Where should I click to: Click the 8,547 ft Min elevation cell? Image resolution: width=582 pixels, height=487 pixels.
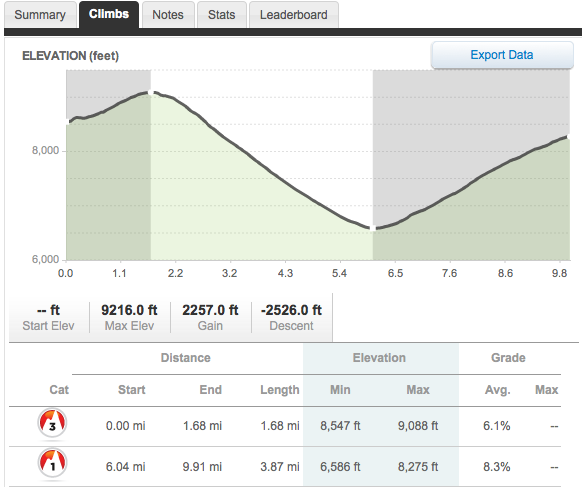pos(340,426)
